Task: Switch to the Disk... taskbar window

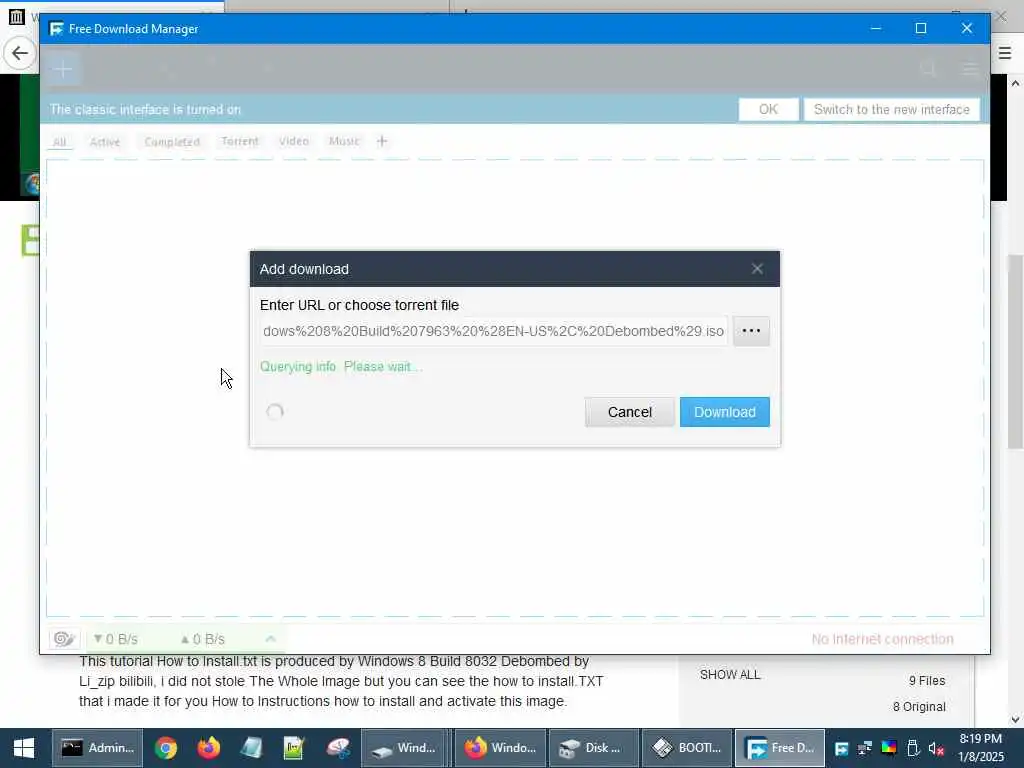Action: click(x=593, y=748)
